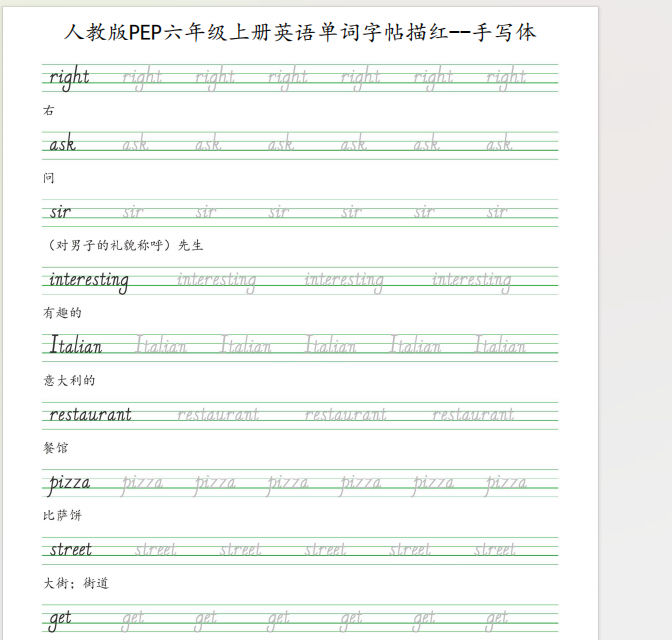
Task: Select the bold black model word "street"
Action: pos(71,550)
